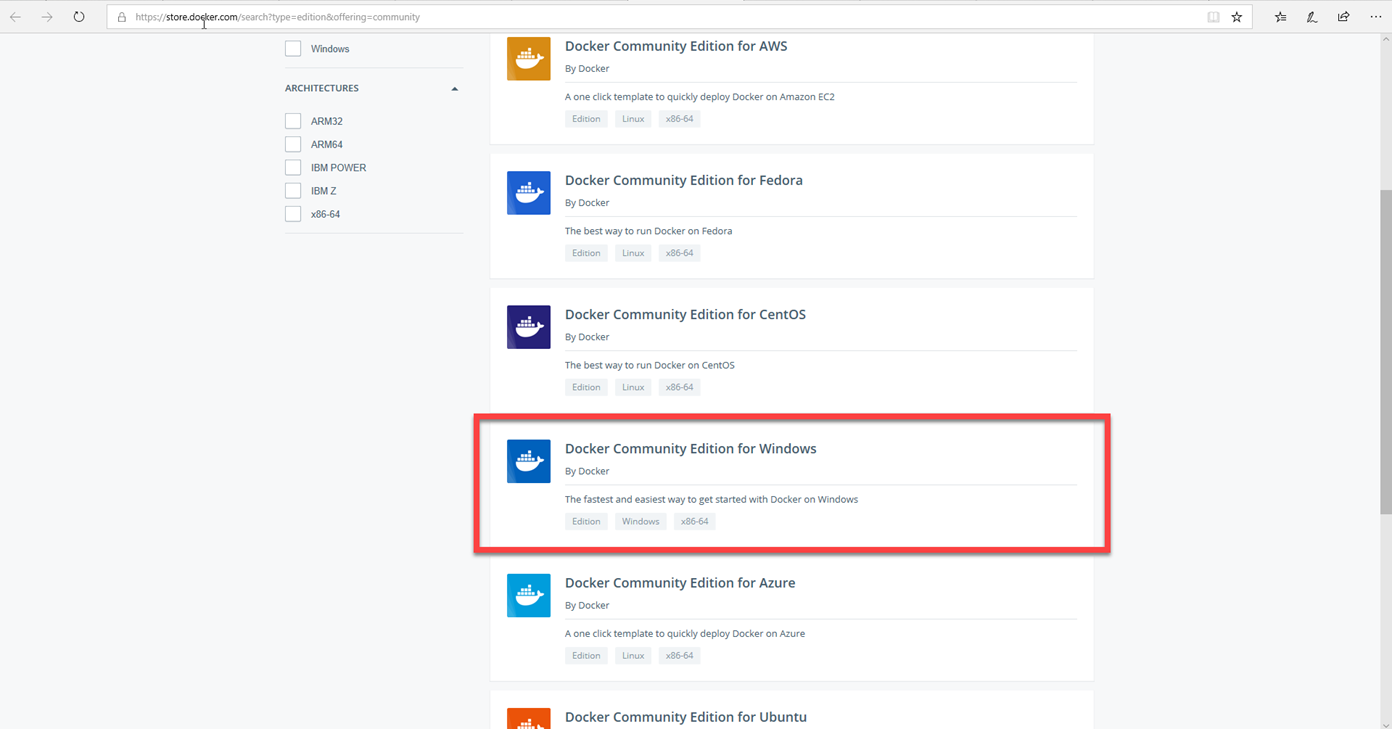Image resolution: width=1392 pixels, height=729 pixels.
Task: Click the browser forward arrow
Action: tap(47, 17)
